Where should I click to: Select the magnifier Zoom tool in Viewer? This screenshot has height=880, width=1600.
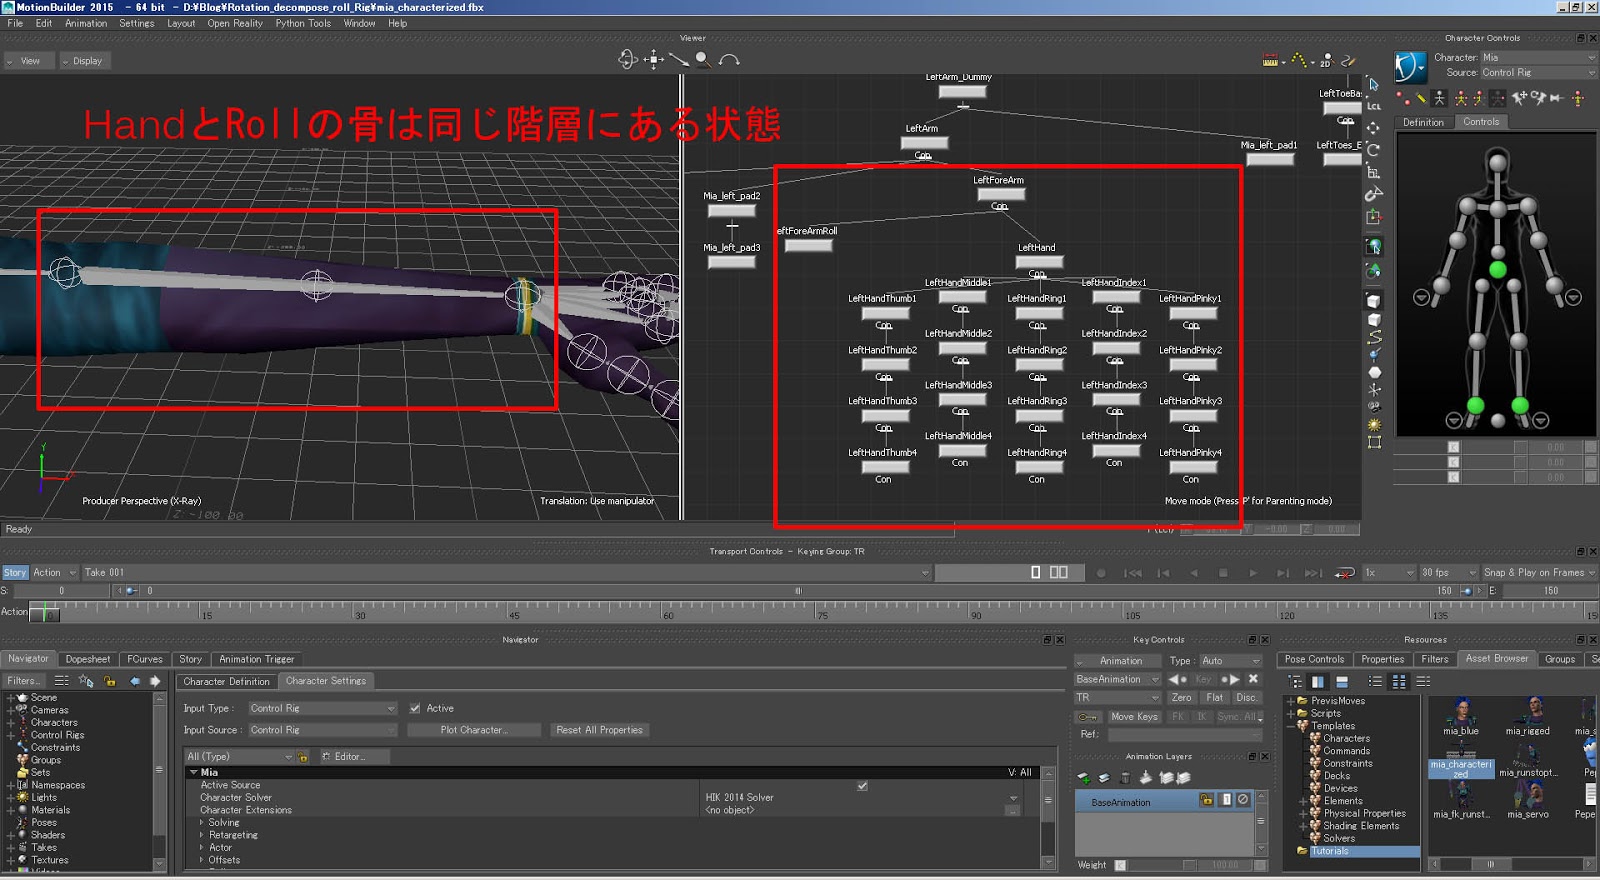704,60
